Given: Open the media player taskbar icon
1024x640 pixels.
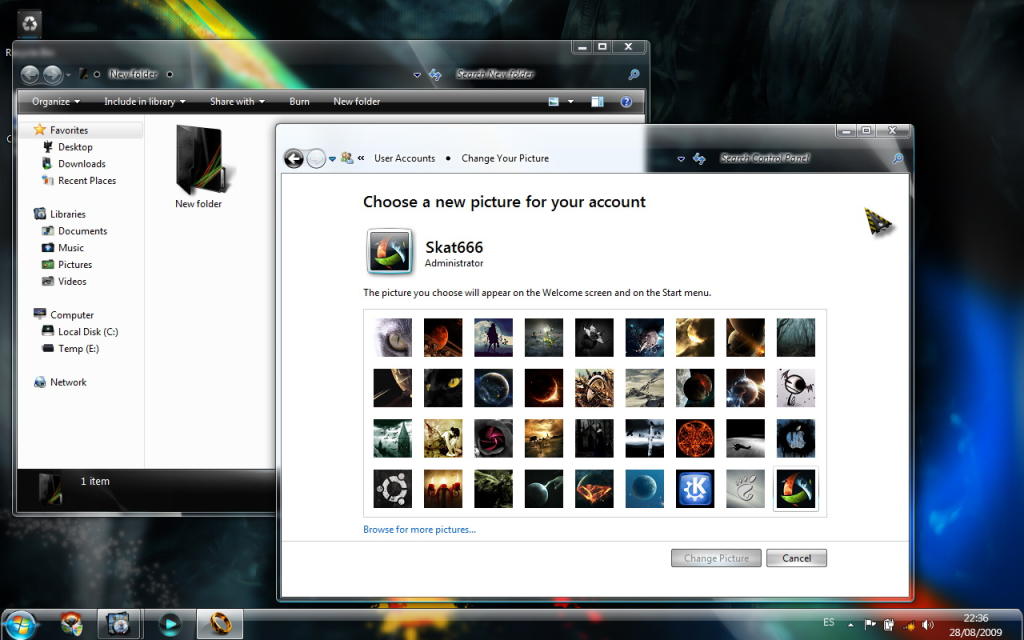Looking at the screenshot, I should pos(170,624).
